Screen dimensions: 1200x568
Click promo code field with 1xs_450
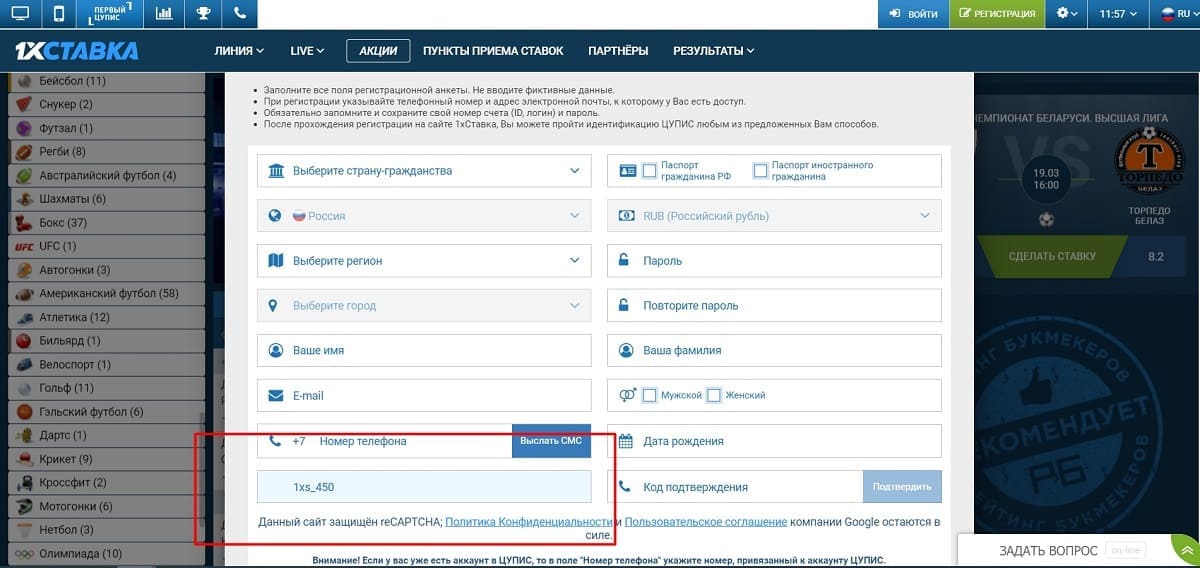[x=424, y=487]
